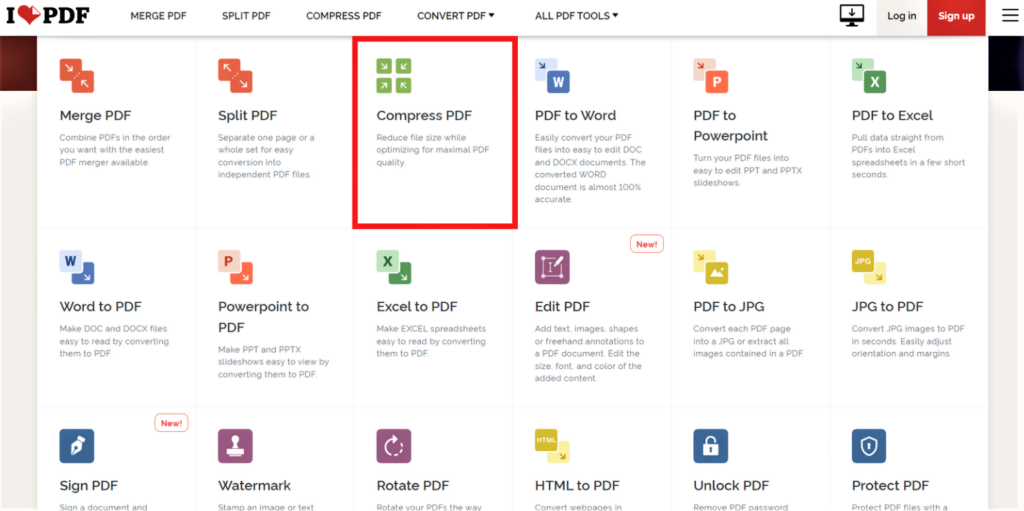1024x511 pixels.
Task: Open the Merge PDF card title
Action: (x=95, y=116)
